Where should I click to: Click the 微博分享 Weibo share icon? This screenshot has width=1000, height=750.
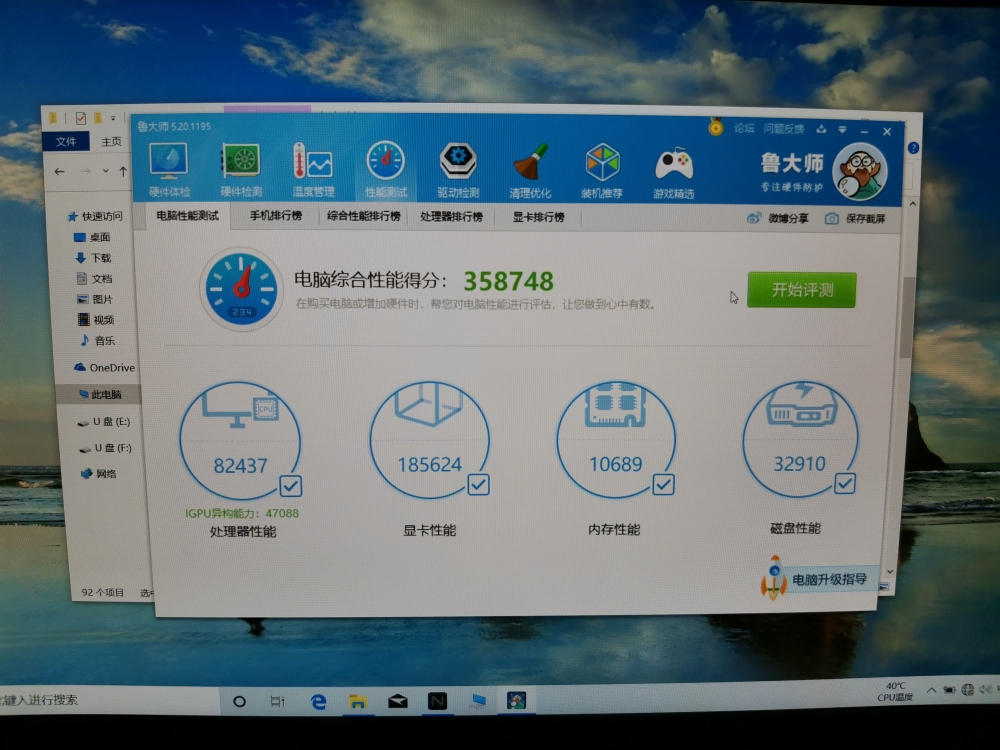click(x=754, y=218)
